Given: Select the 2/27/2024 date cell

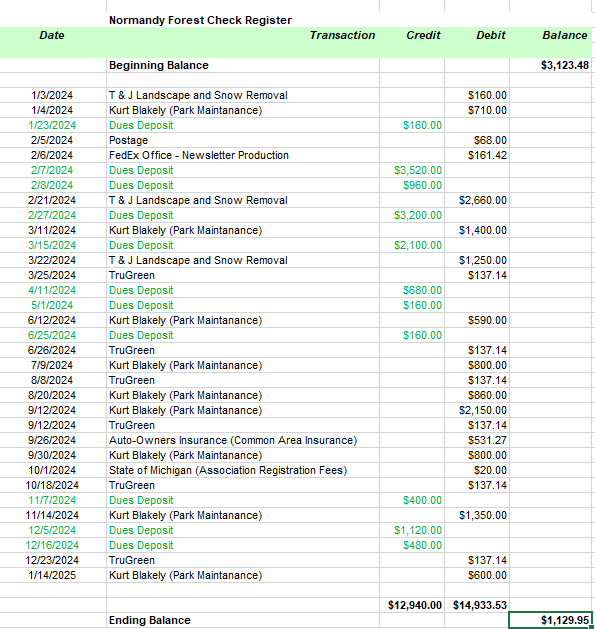Looking at the screenshot, I should [53, 215].
